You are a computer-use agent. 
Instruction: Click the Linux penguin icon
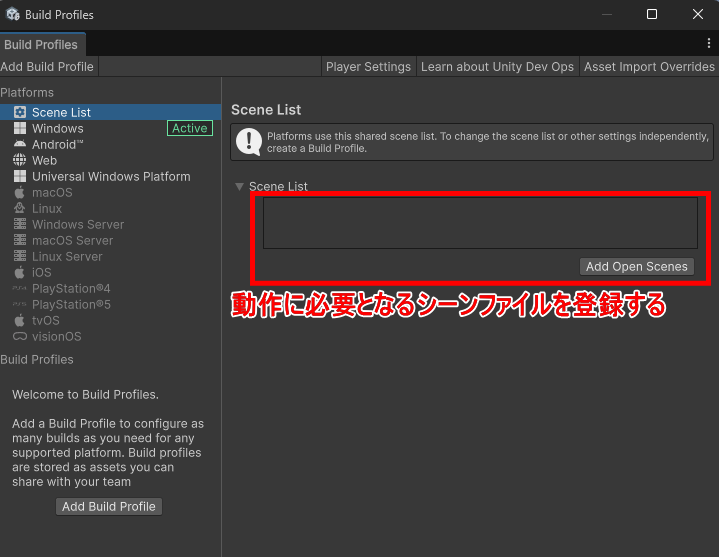(x=20, y=208)
